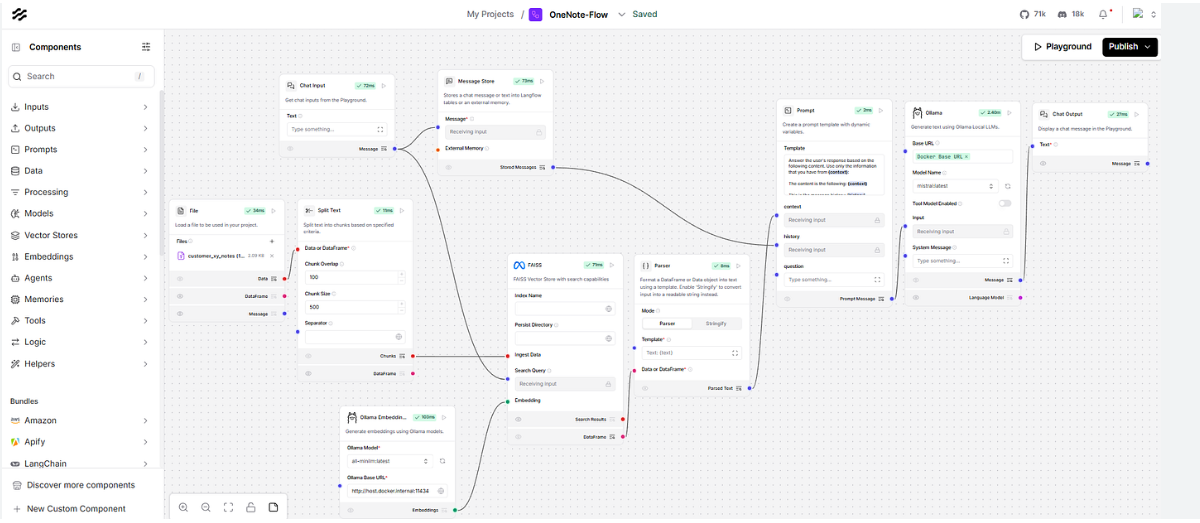
Task: Open the Discord community icon link
Action: pyautogui.click(x=1062, y=14)
